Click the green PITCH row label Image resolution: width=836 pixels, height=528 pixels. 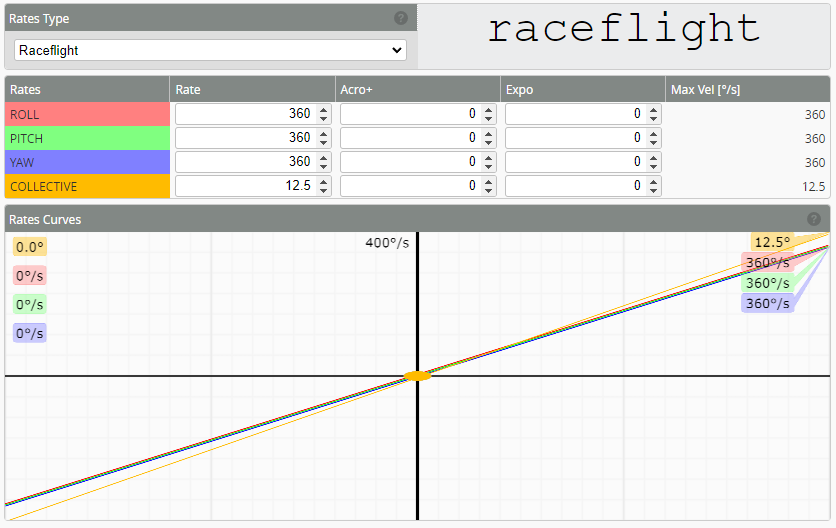click(87, 138)
